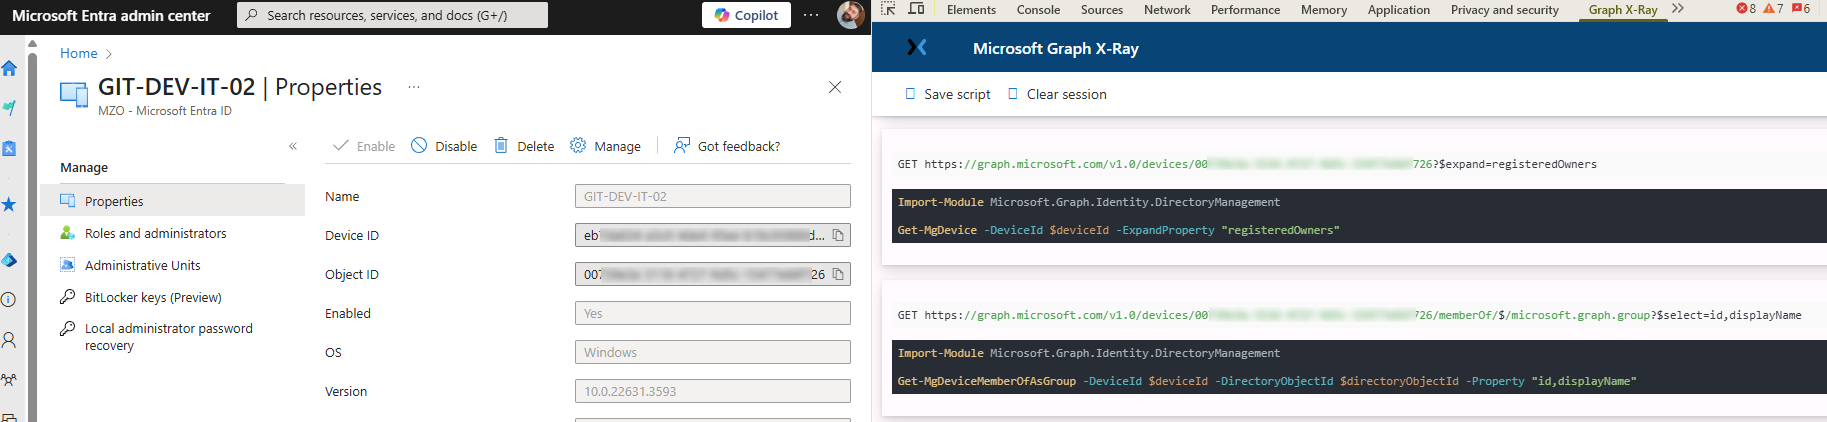Copy the Object ID value
1827x422 pixels.
(x=838, y=274)
